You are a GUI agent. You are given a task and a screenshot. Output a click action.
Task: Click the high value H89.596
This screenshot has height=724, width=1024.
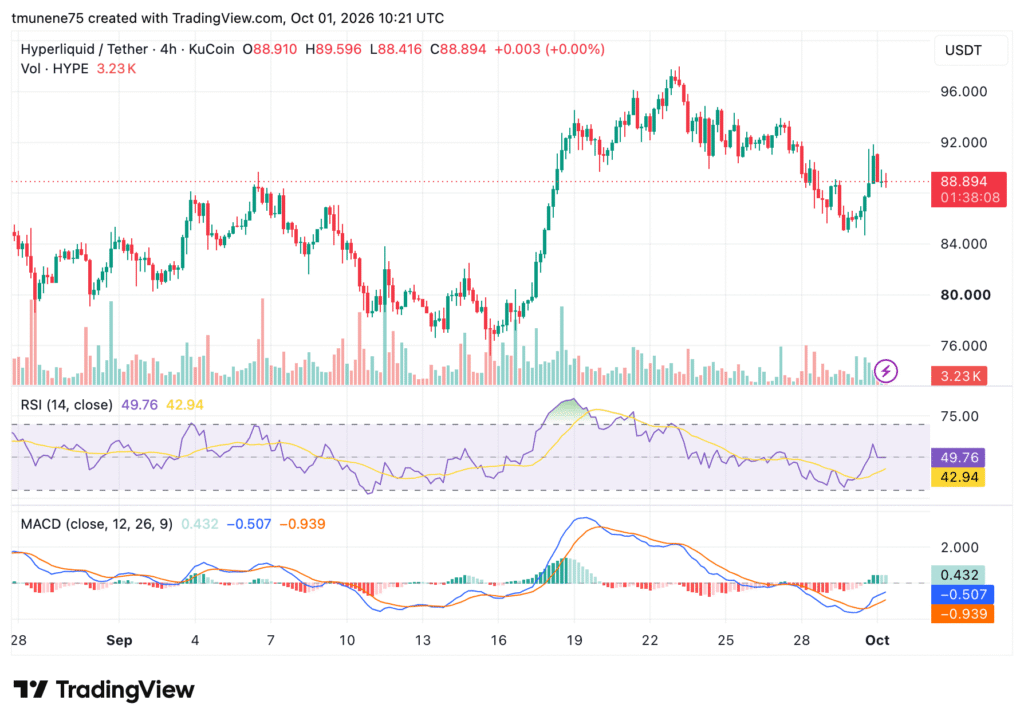pos(333,49)
